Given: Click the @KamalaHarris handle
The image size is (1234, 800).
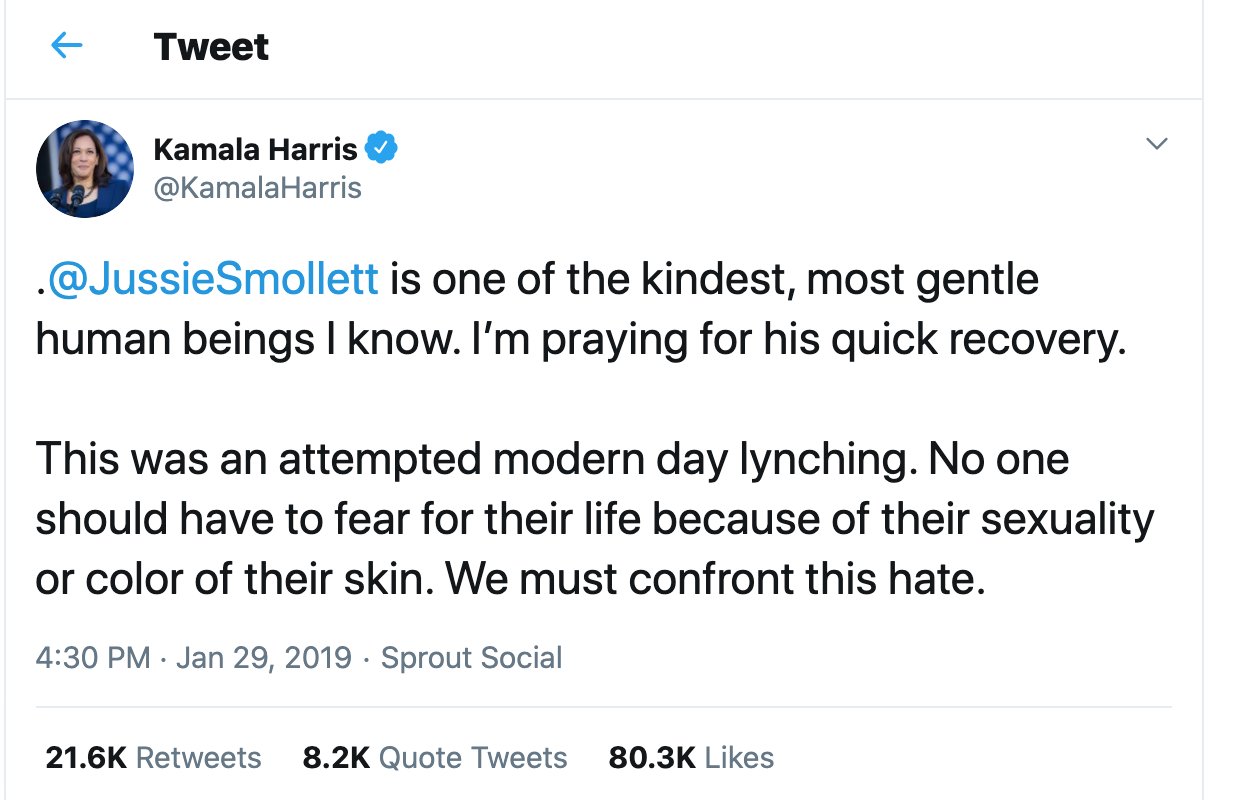Looking at the screenshot, I should pos(257,187).
